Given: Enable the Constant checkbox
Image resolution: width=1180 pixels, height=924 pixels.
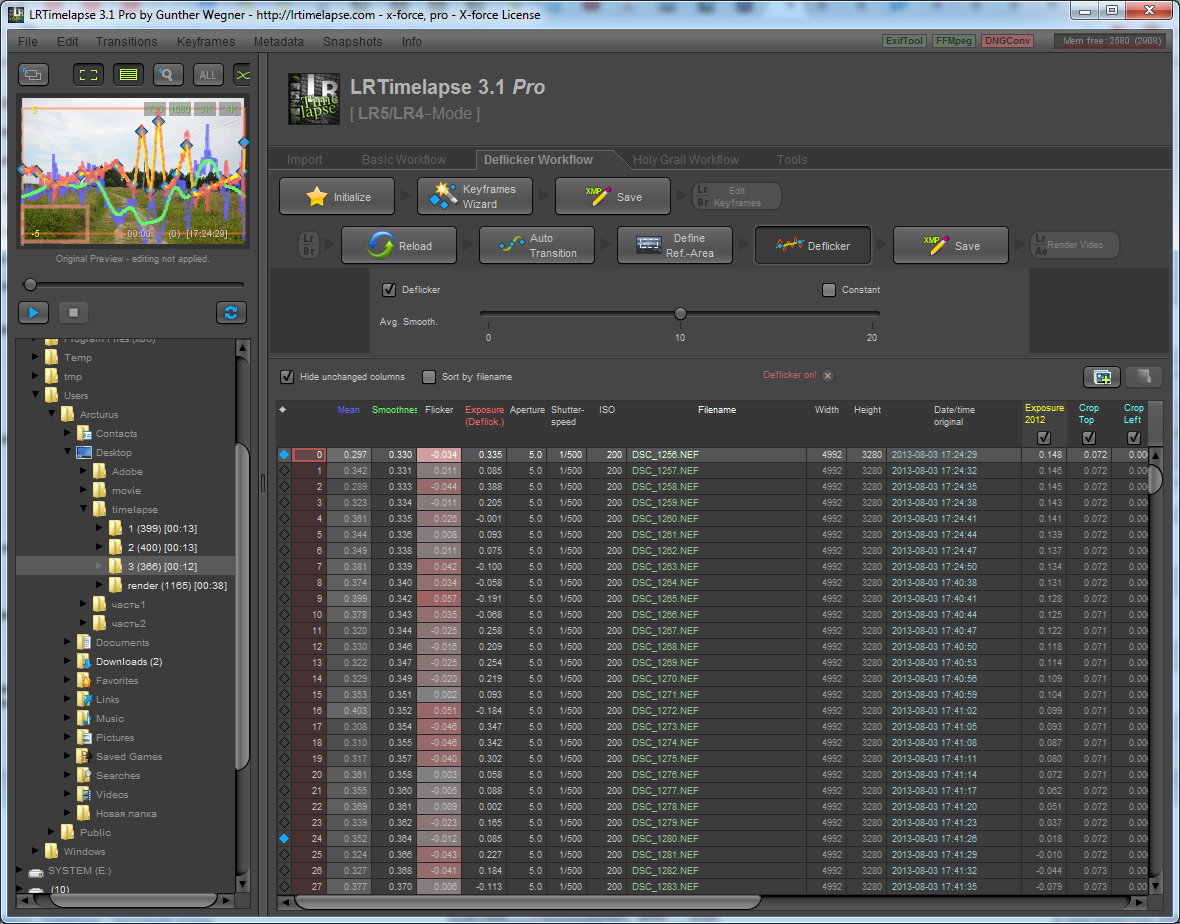Looking at the screenshot, I should 828,290.
